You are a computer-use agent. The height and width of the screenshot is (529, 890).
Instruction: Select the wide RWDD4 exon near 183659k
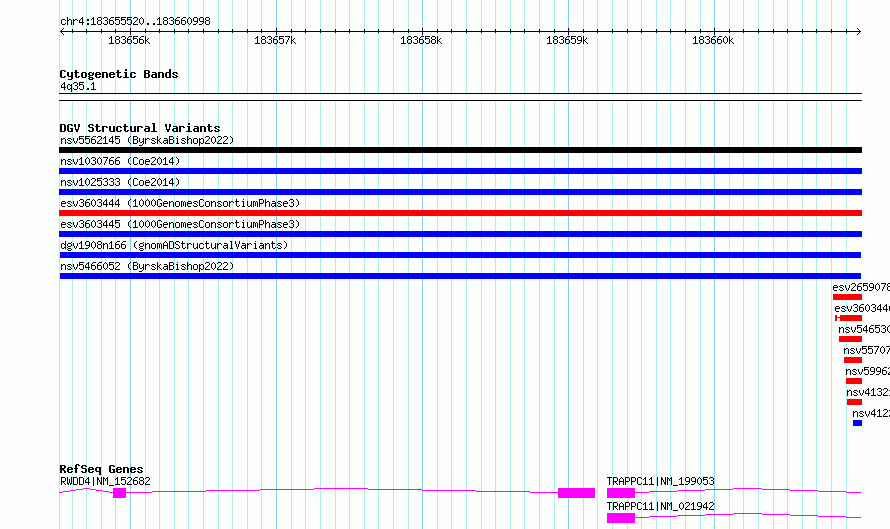(x=576, y=493)
